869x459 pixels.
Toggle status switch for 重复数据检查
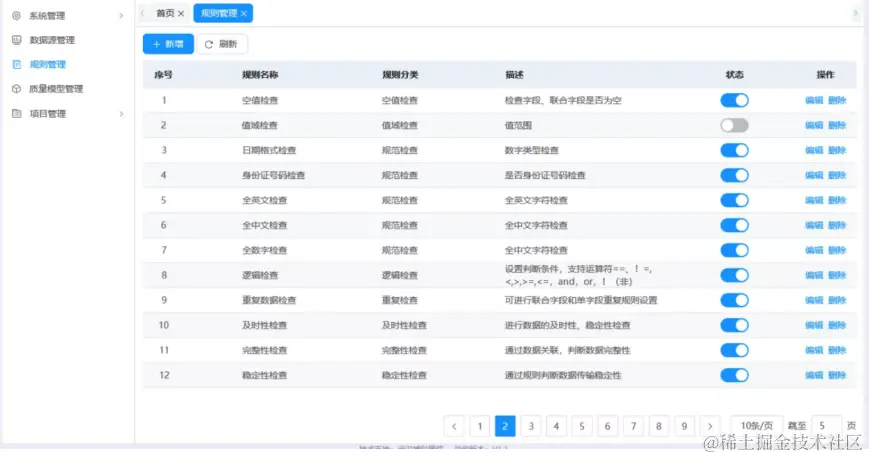[x=734, y=300]
